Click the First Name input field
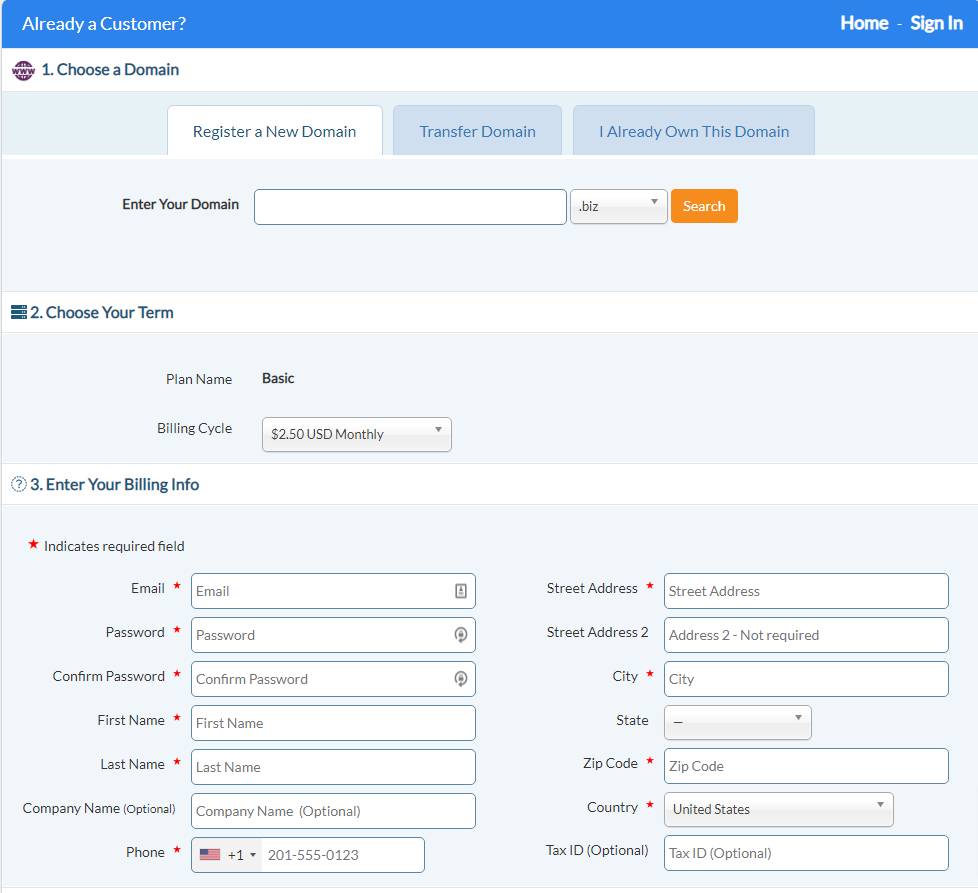Image resolution: width=978 pixels, height=893 pixels. point(333,723)
